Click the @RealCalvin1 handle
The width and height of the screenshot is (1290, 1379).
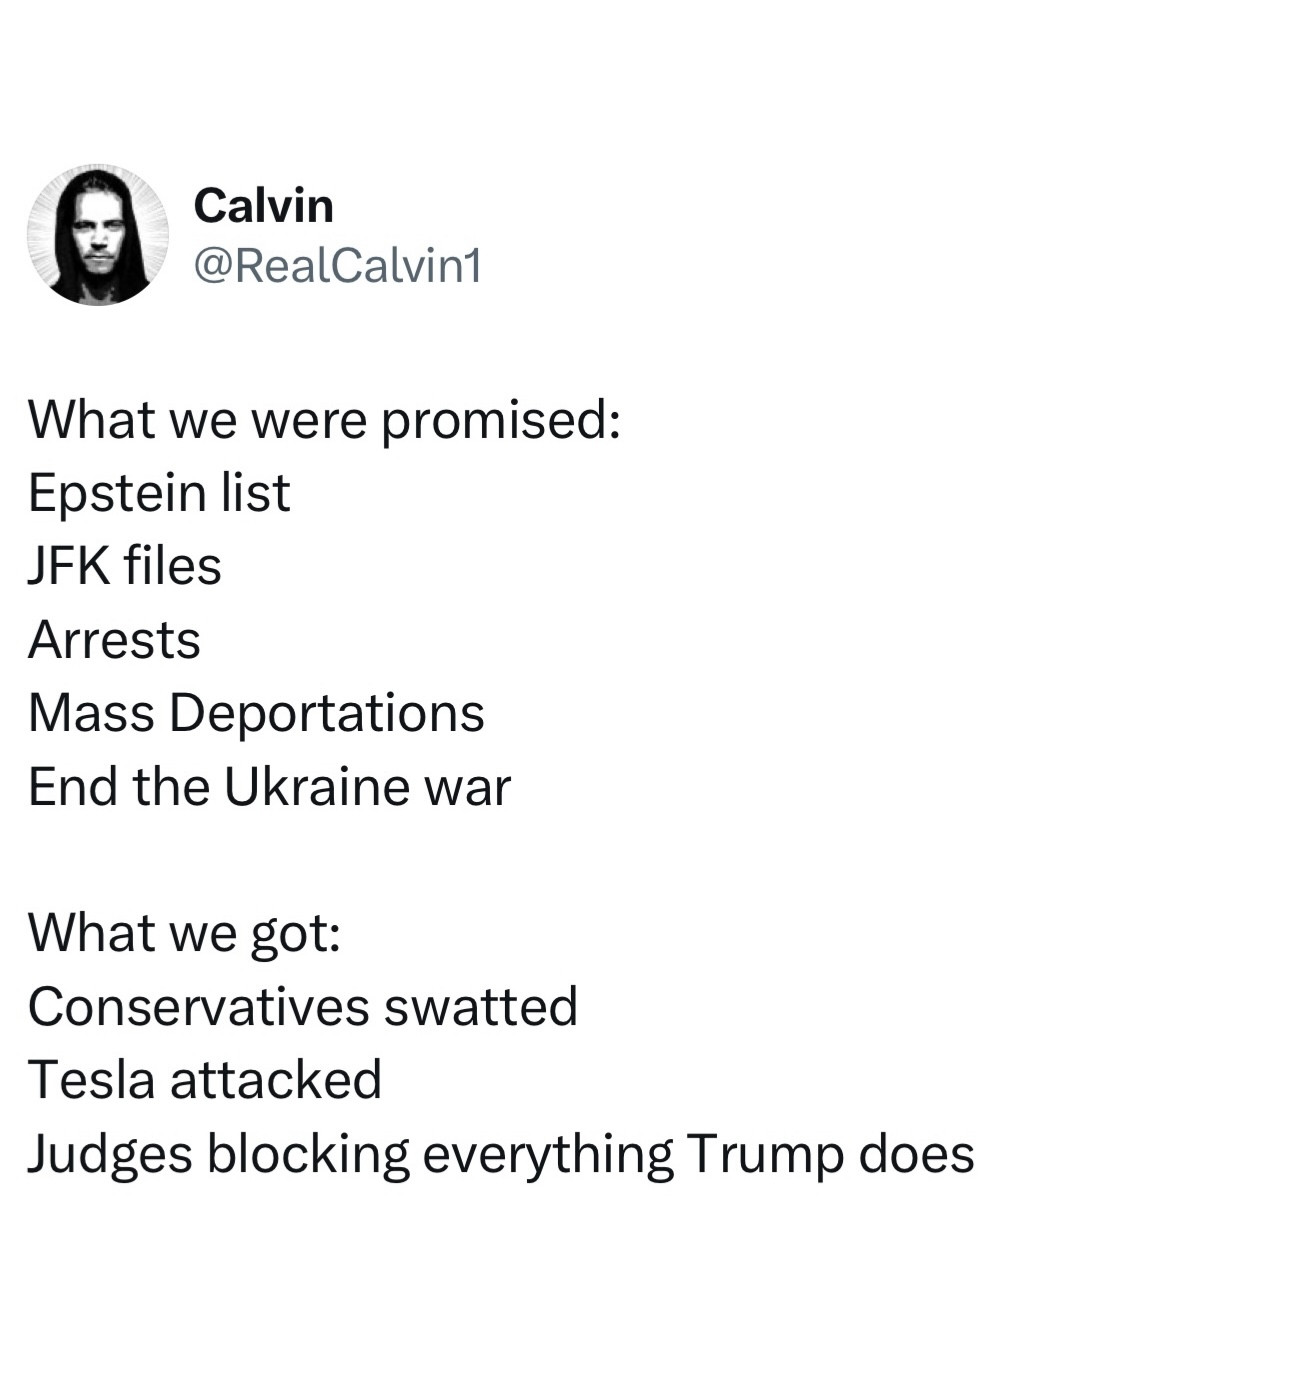tap(337, 266)
